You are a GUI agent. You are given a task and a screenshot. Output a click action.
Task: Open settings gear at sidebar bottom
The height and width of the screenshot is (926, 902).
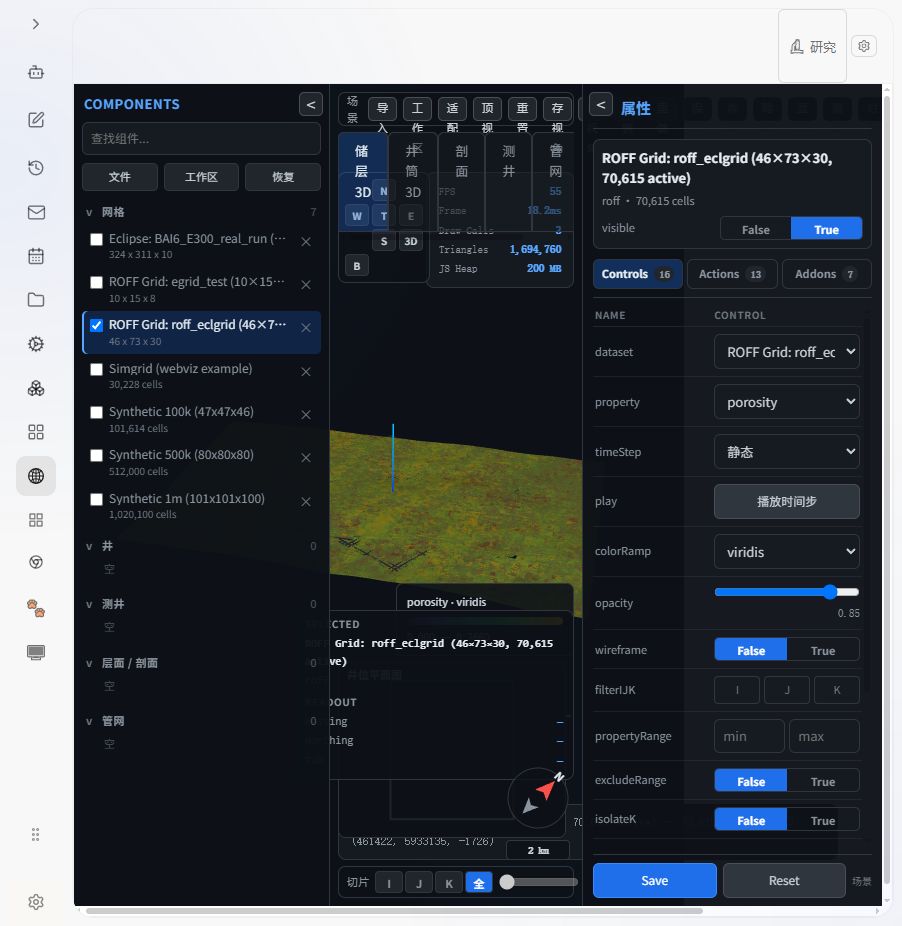coord(36,902)
